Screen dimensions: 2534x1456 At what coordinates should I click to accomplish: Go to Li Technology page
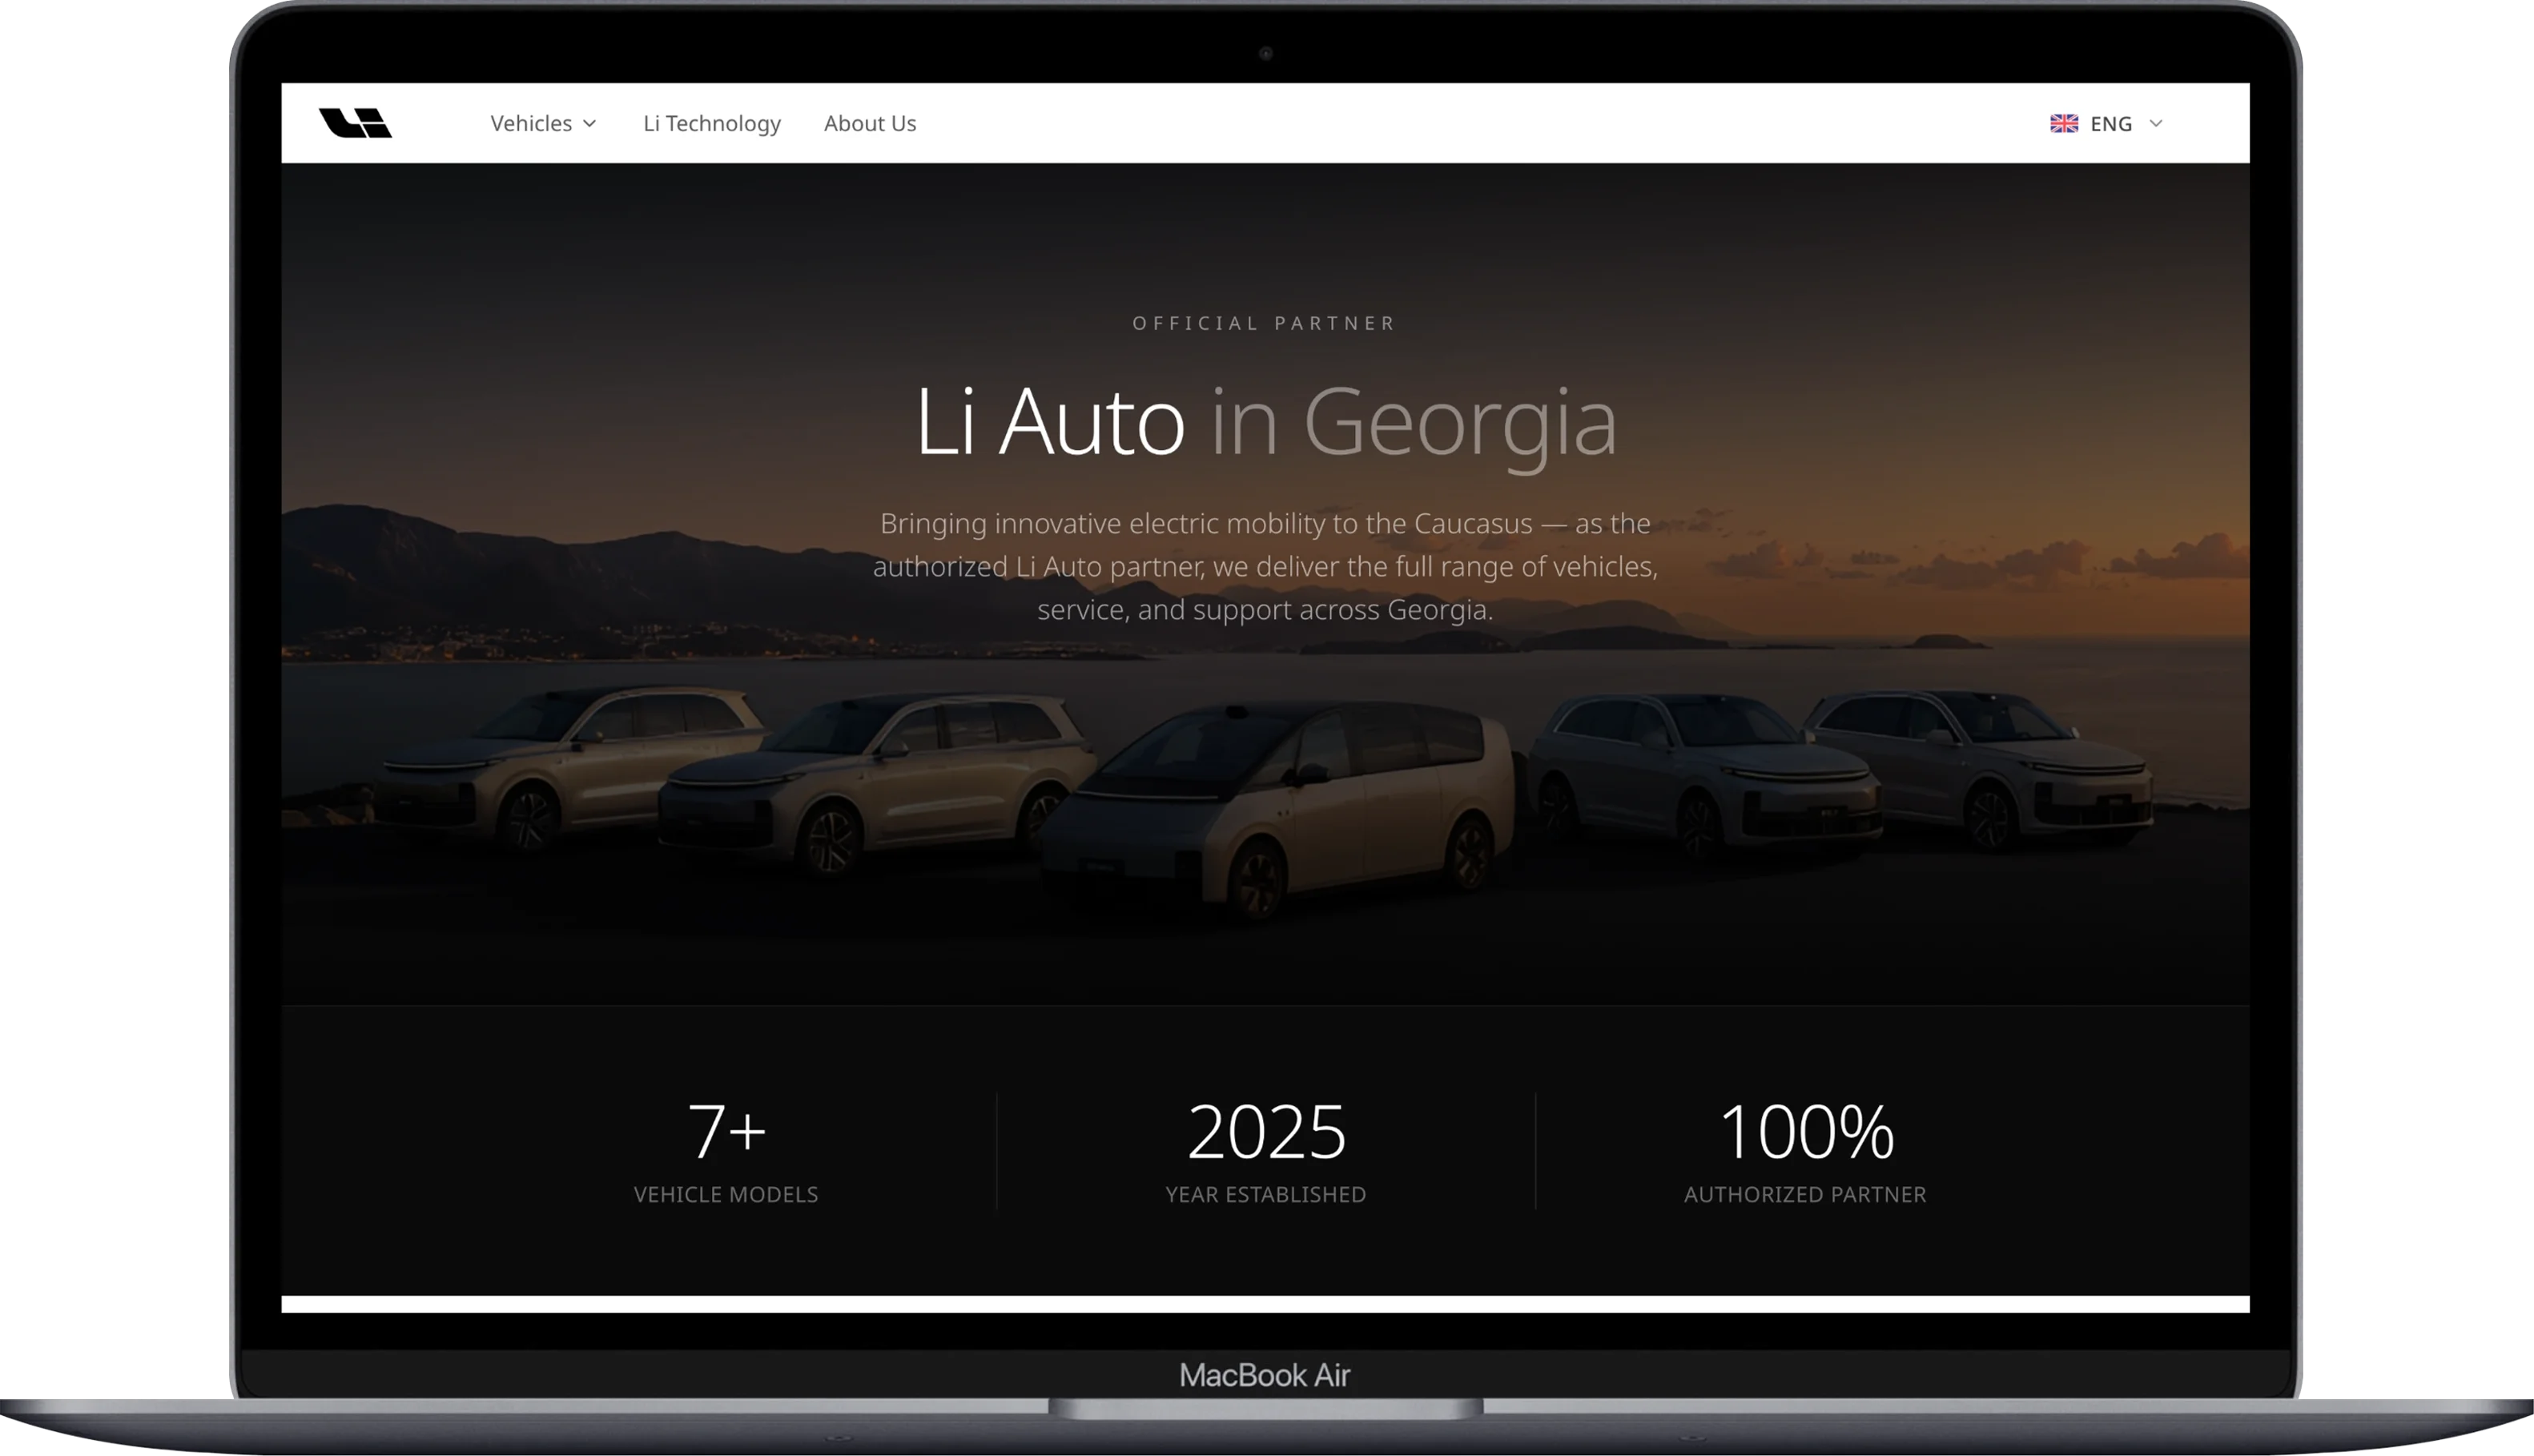pos(711,123)
